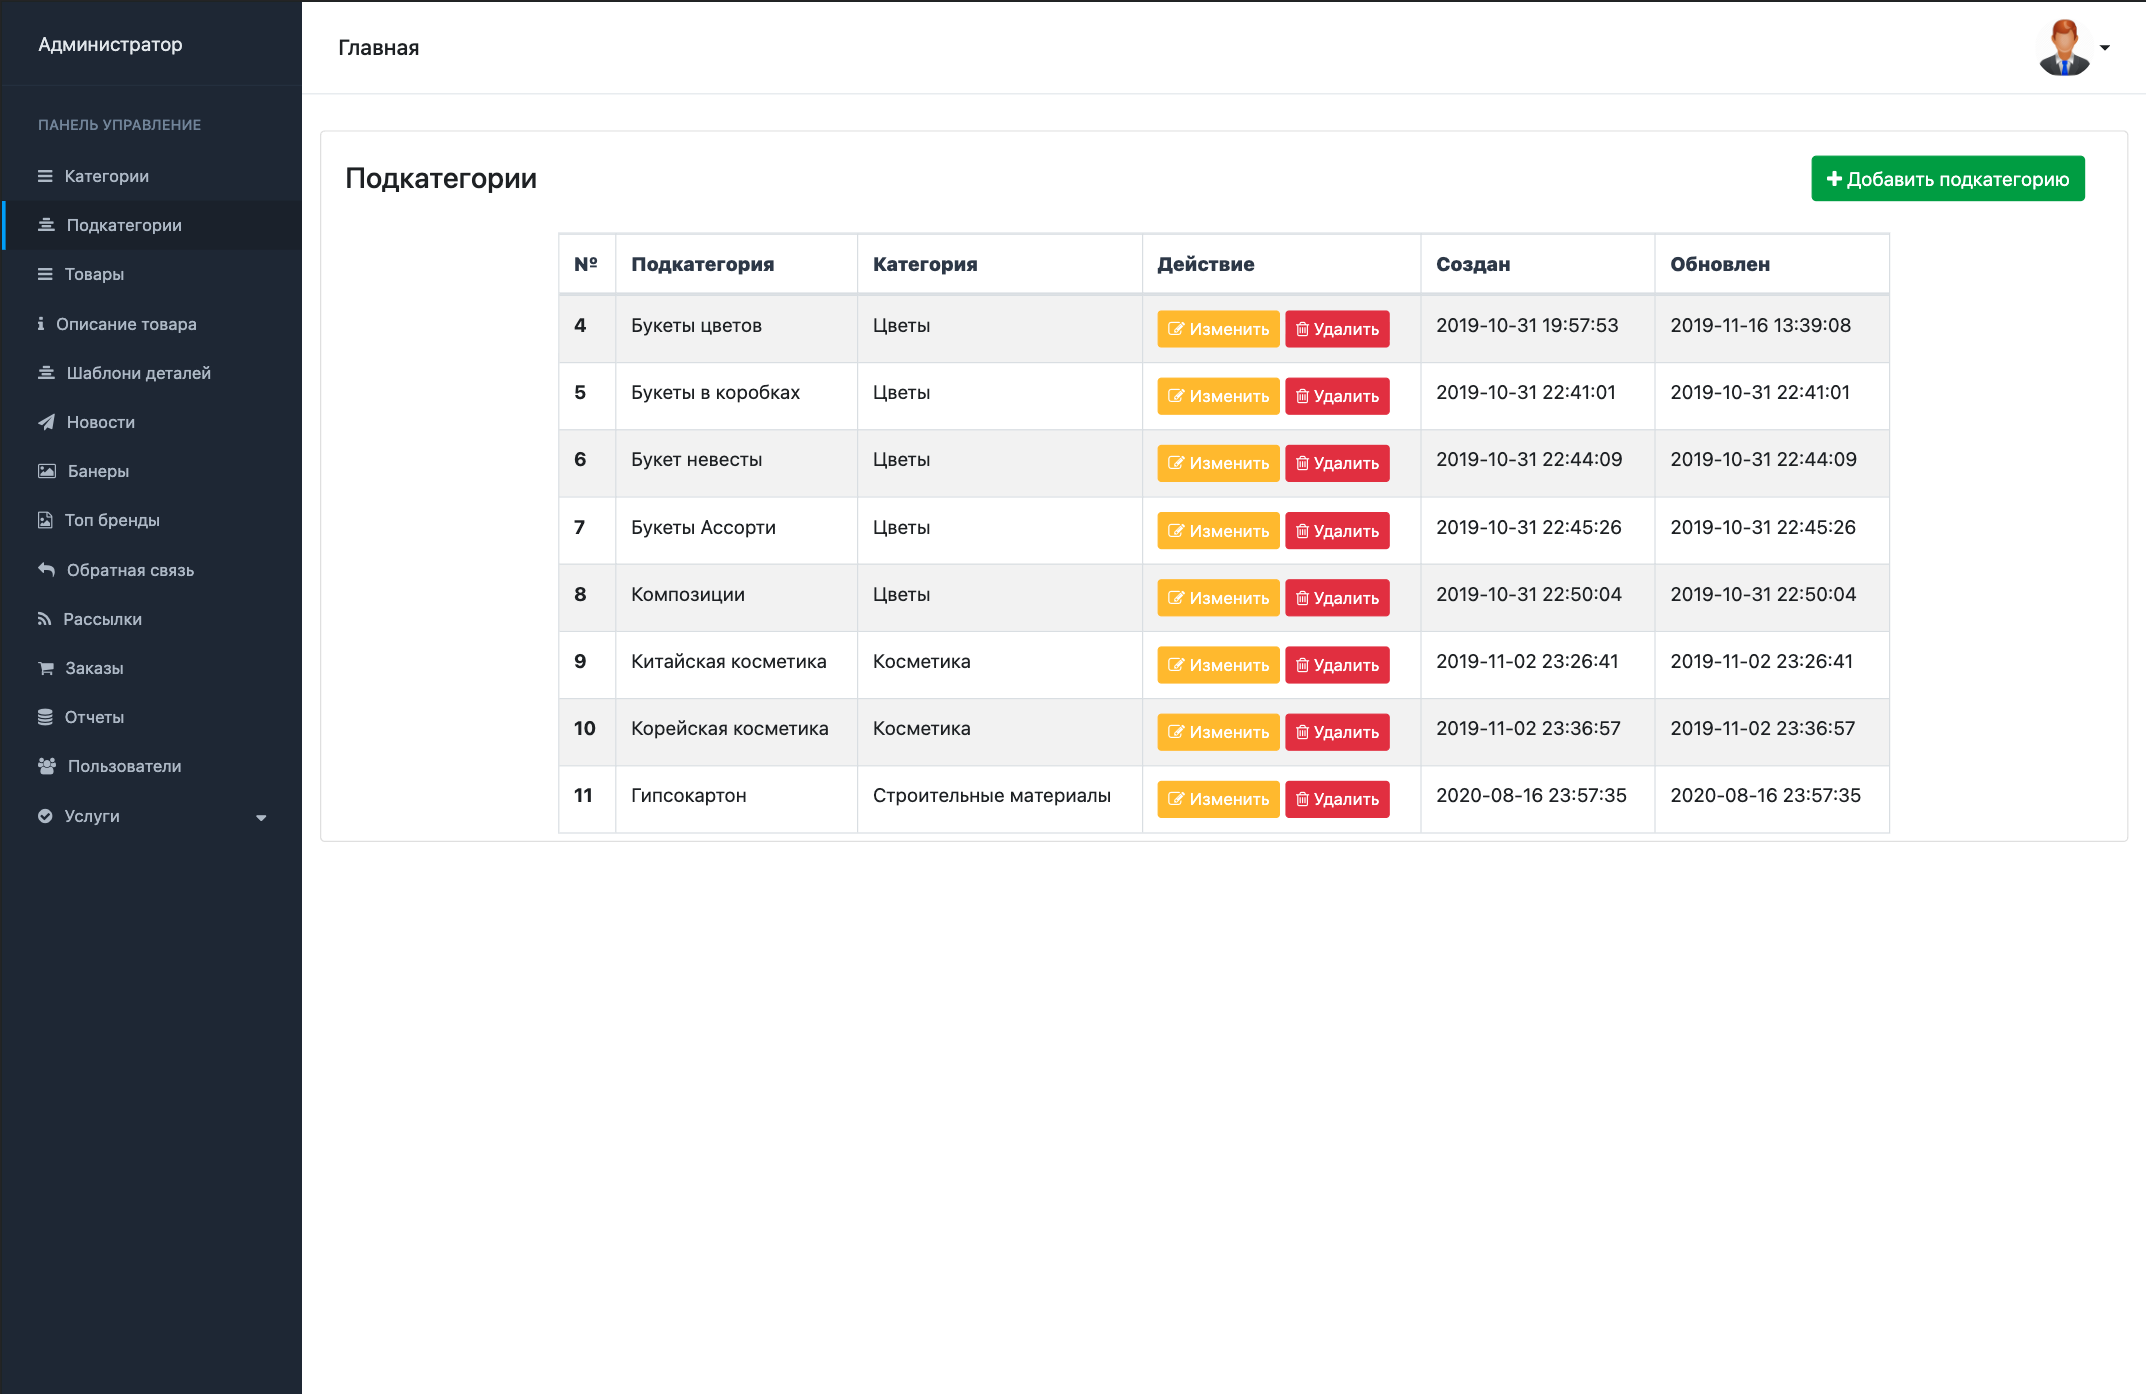This screenshot has width=2146, height=1394.
Task: Select Пользователи in the sidebar
Action: [x=152, y=766]
